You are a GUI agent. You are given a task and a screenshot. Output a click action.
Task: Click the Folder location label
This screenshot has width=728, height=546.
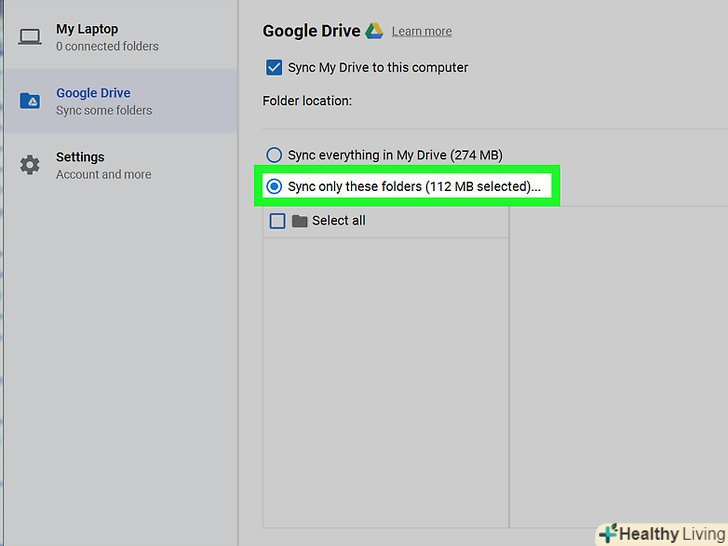[x=307, y=101]
